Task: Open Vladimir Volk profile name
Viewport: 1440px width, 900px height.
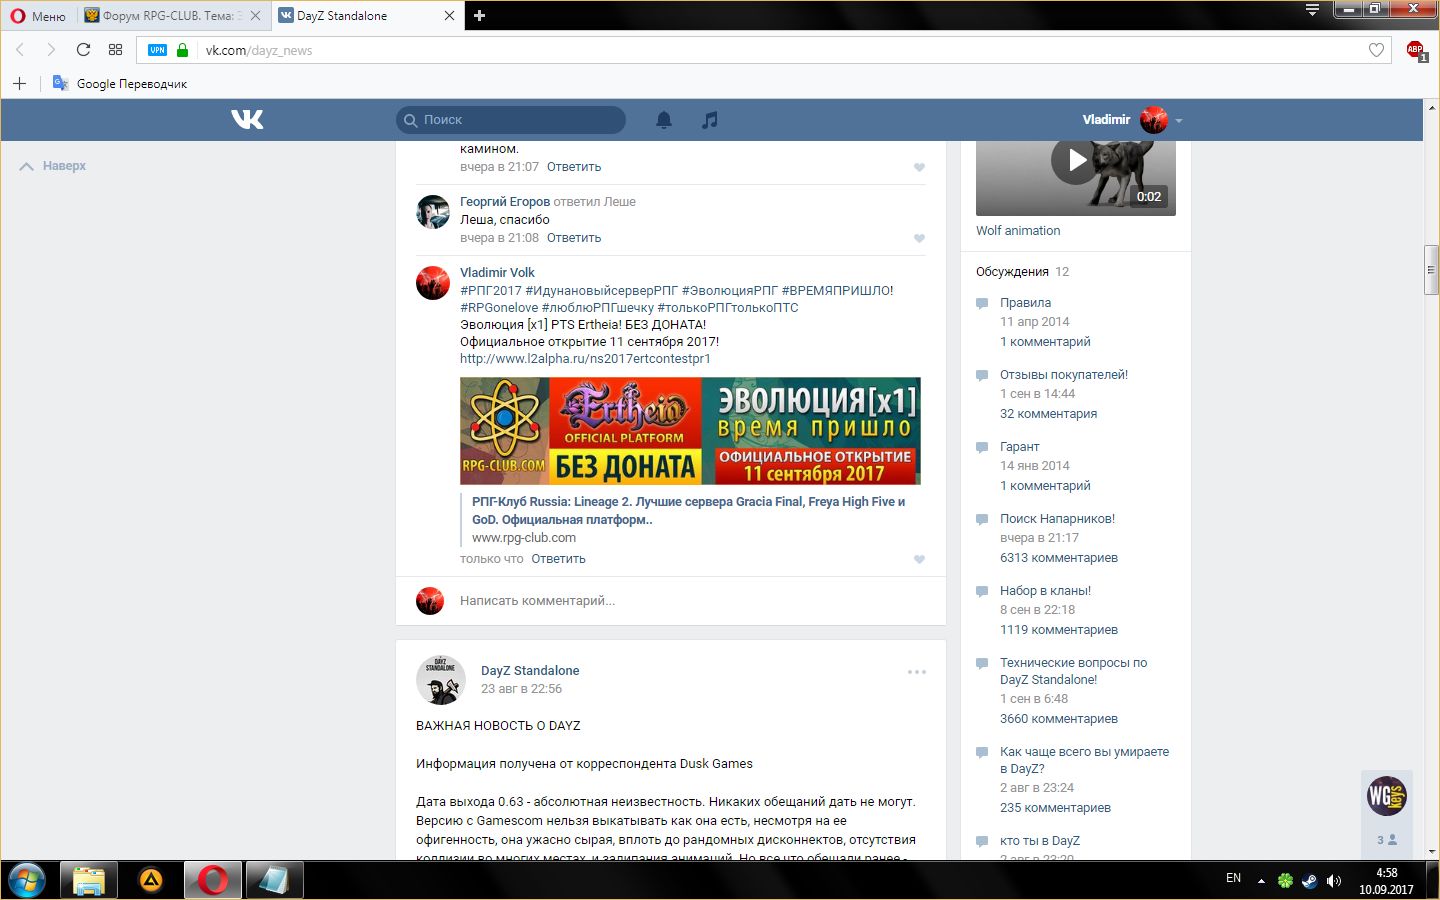Action: coord(497,272)
